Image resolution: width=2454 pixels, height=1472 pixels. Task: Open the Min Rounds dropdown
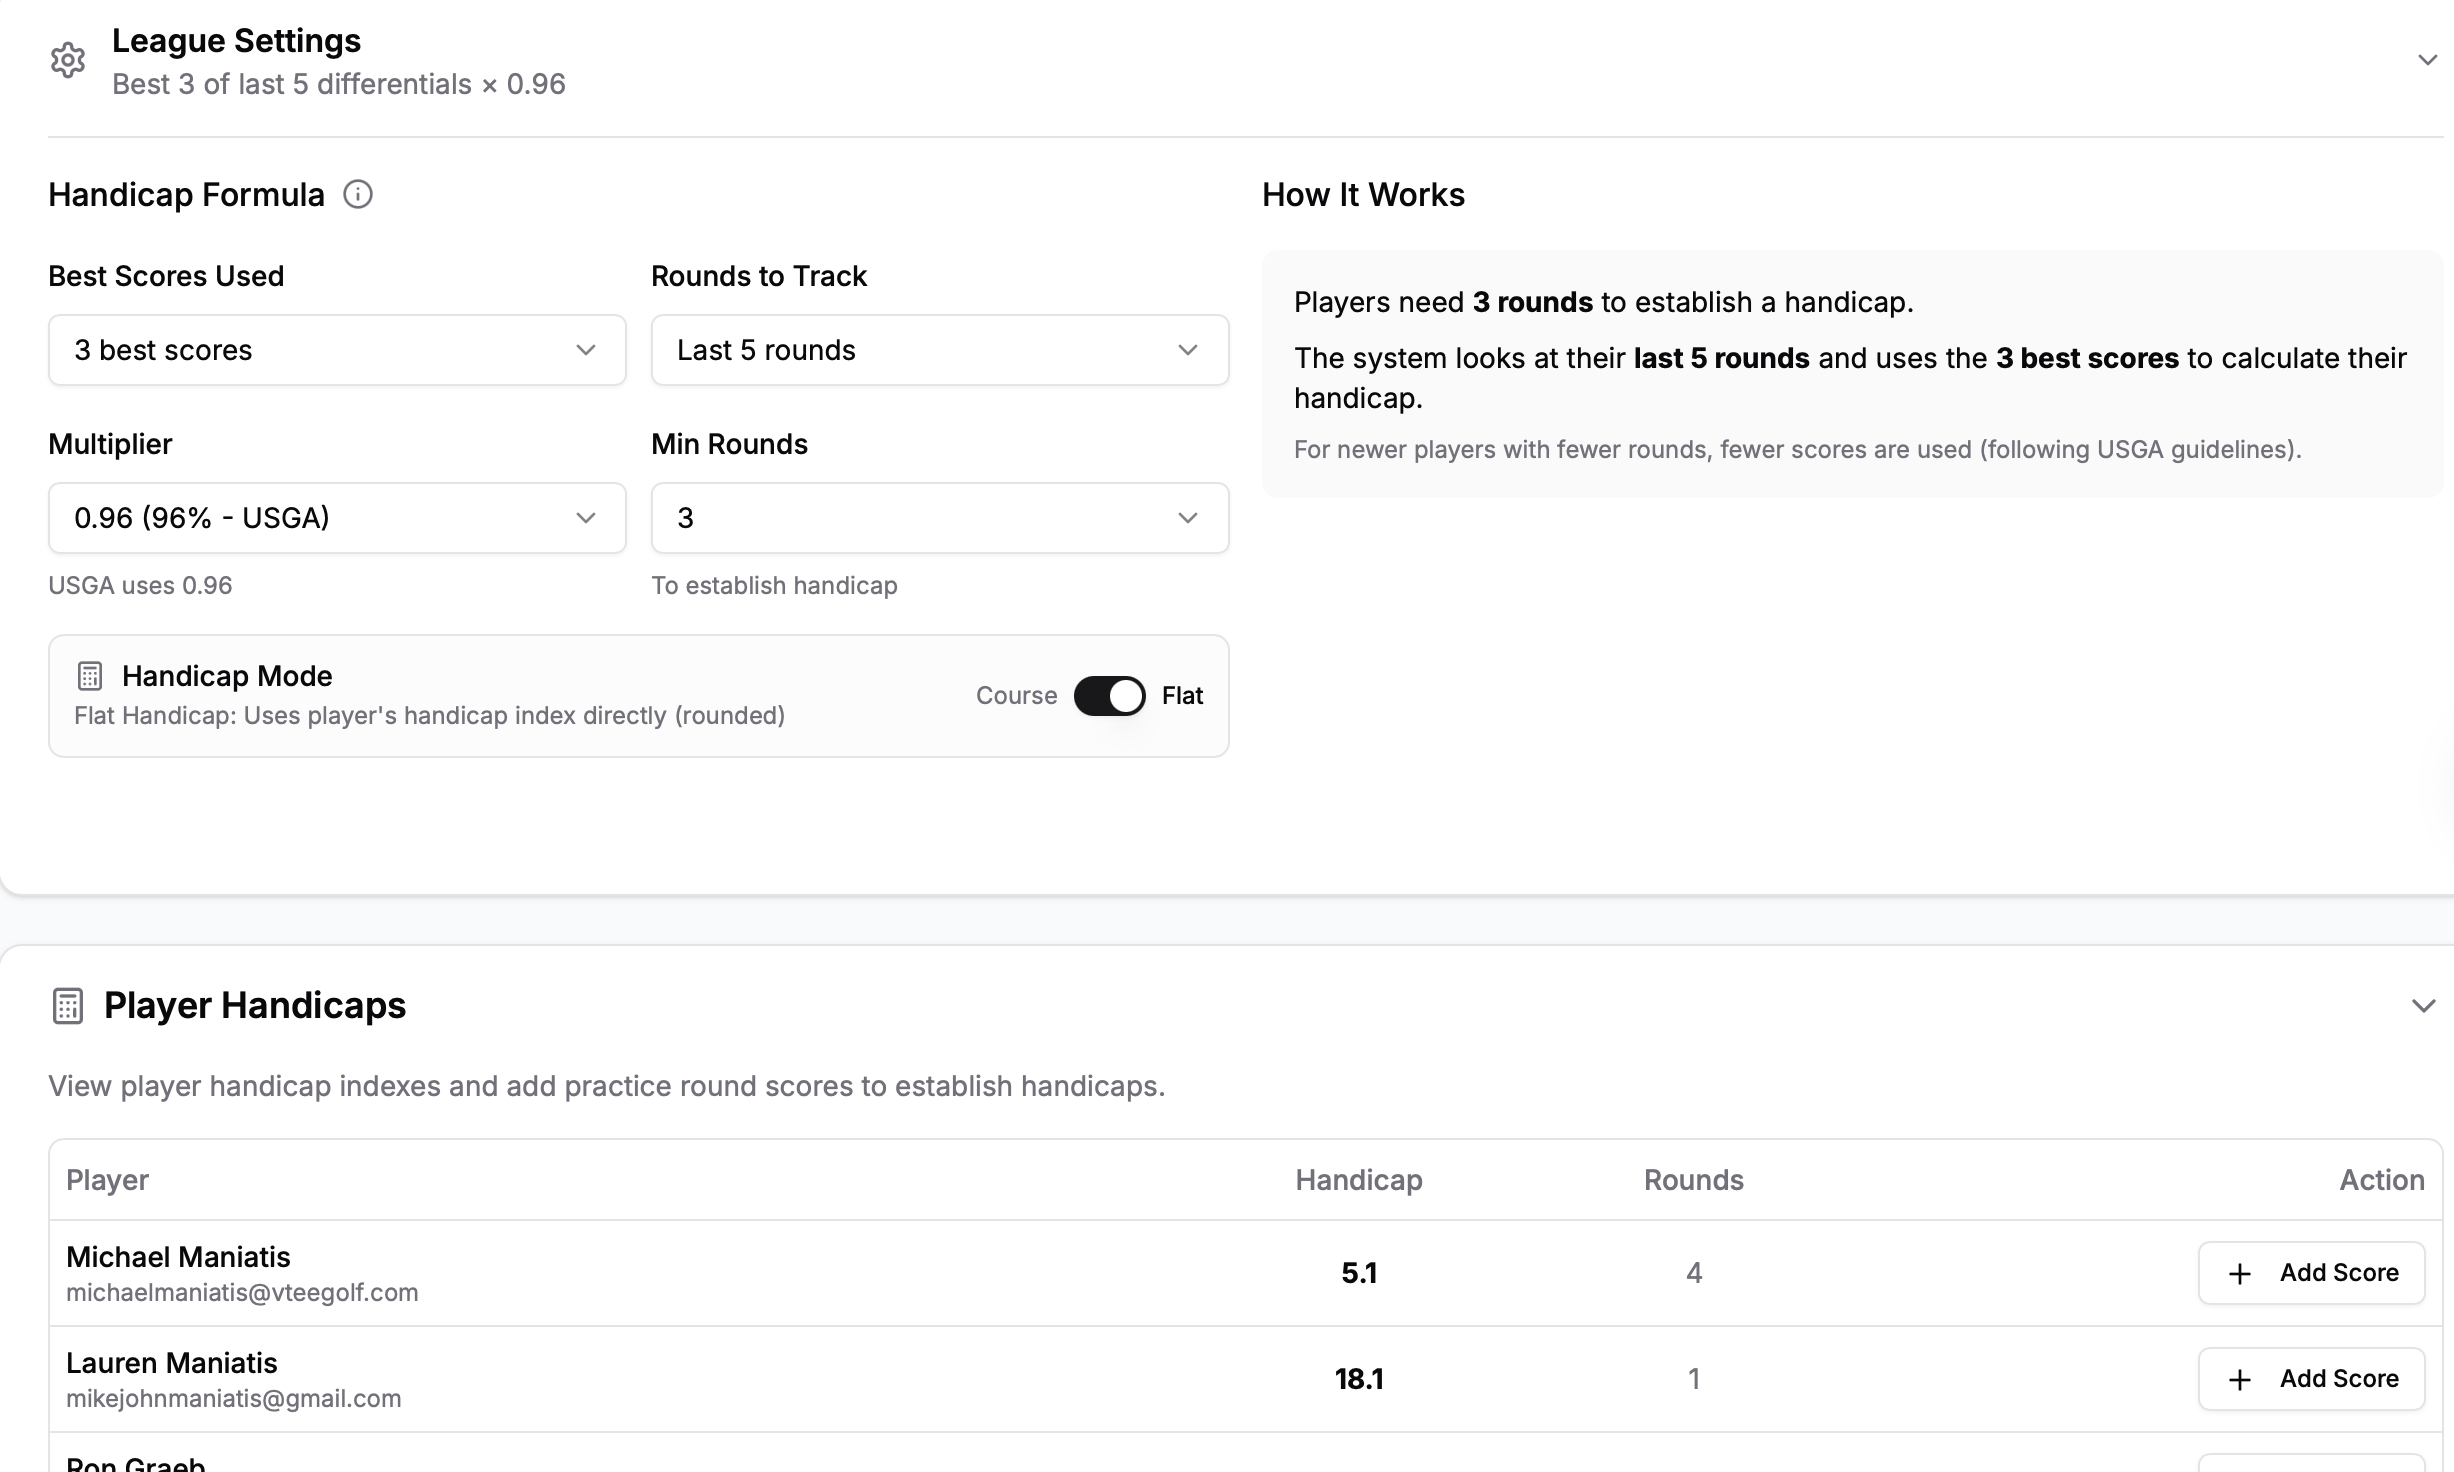pyautogui.click(x=939, y=518)
